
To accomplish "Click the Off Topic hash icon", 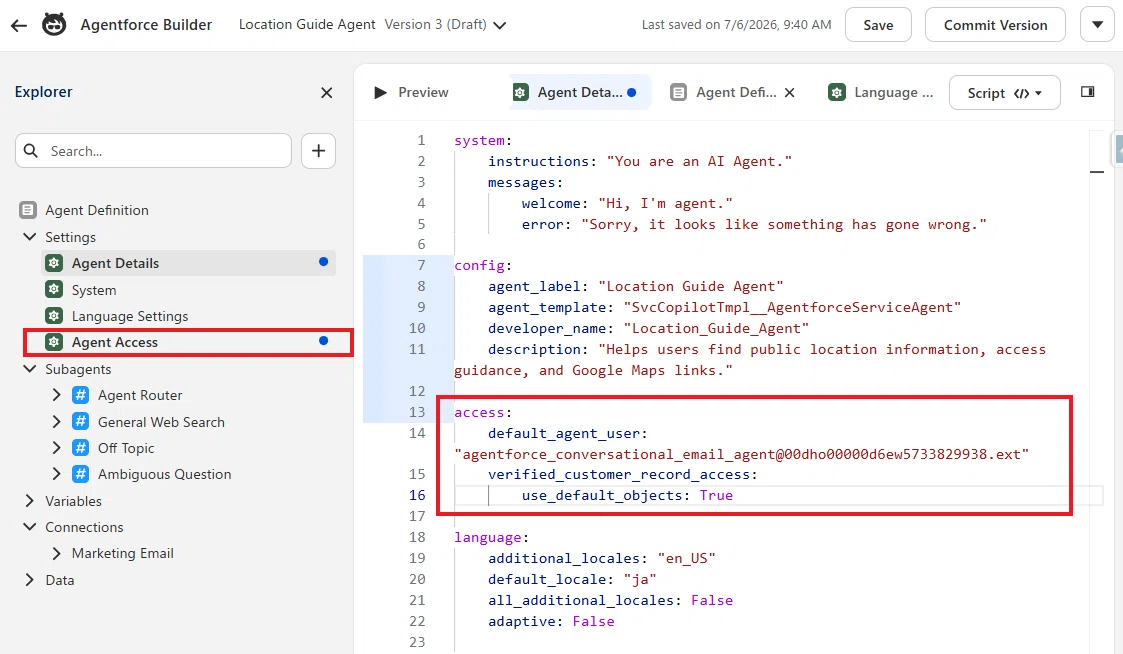I will pos(81,448).
